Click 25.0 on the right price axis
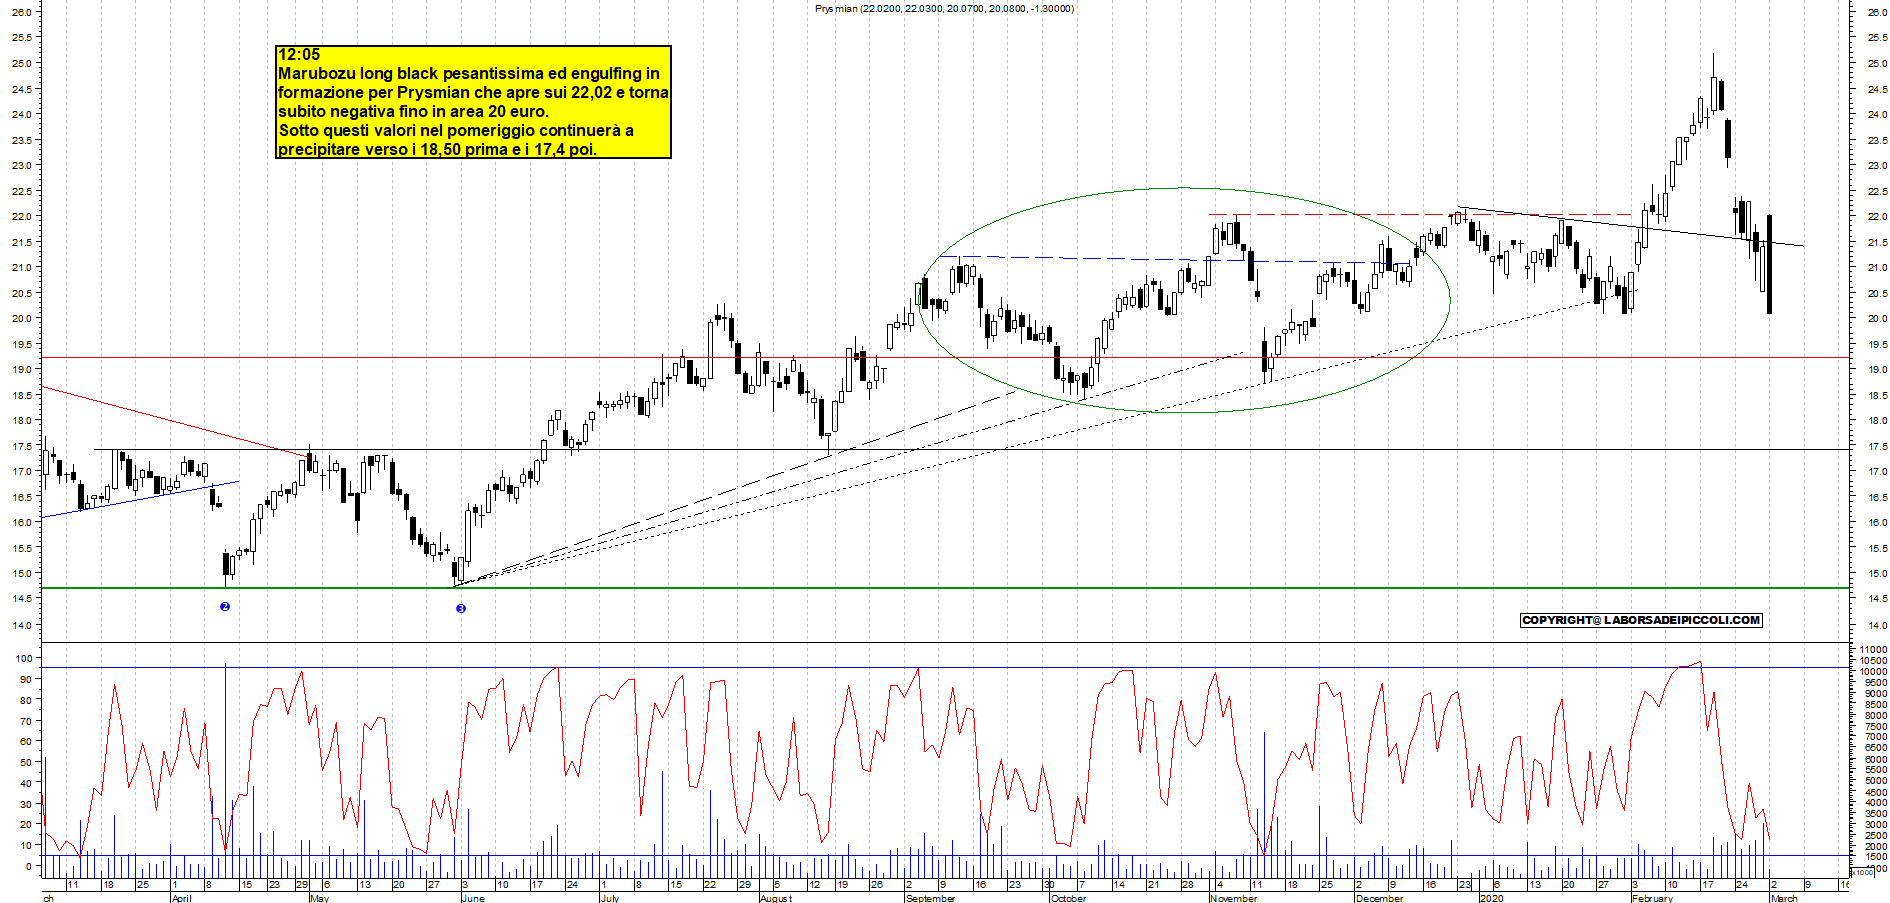1890x903 pixels. (1877, 63)
